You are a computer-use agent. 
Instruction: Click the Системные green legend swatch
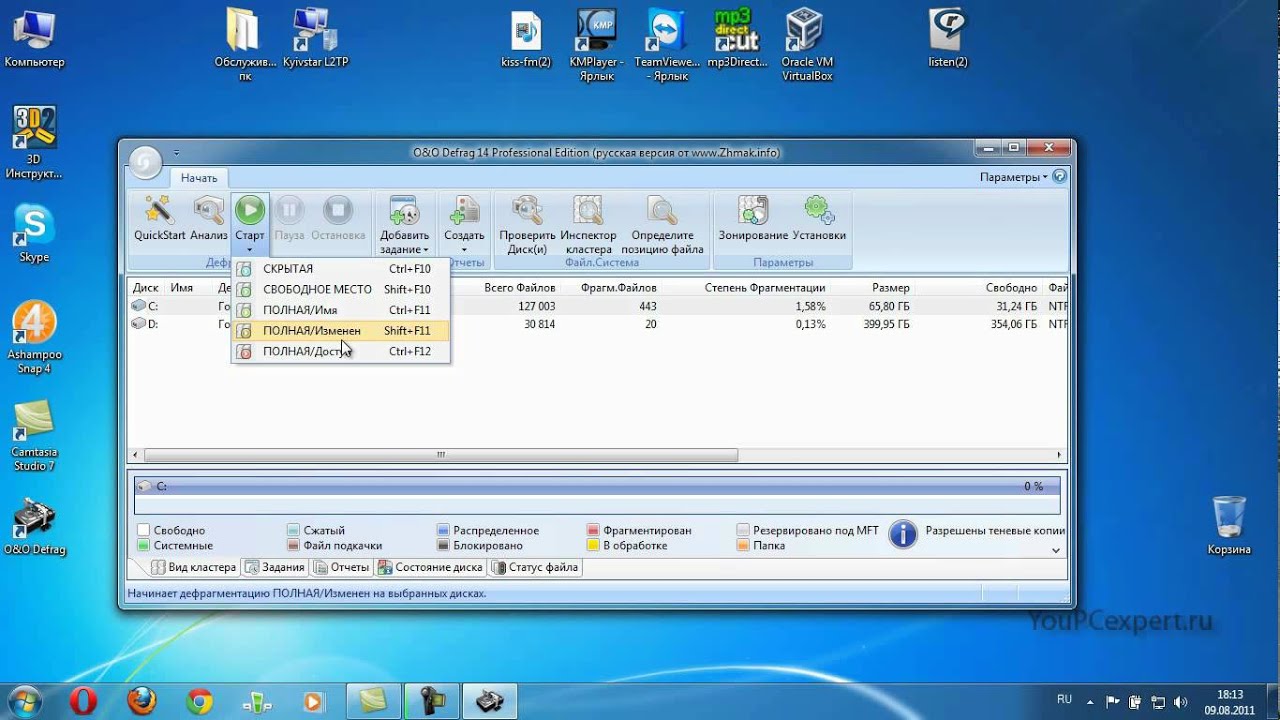pos(144,546)
